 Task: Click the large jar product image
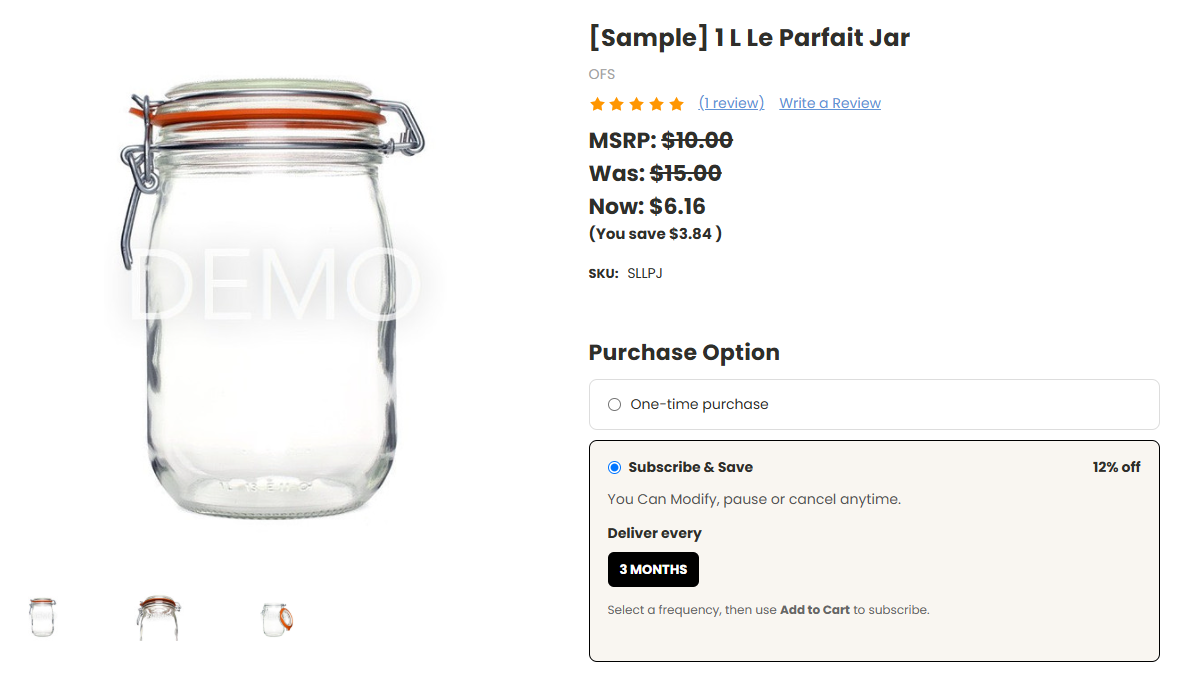[270, 298]
